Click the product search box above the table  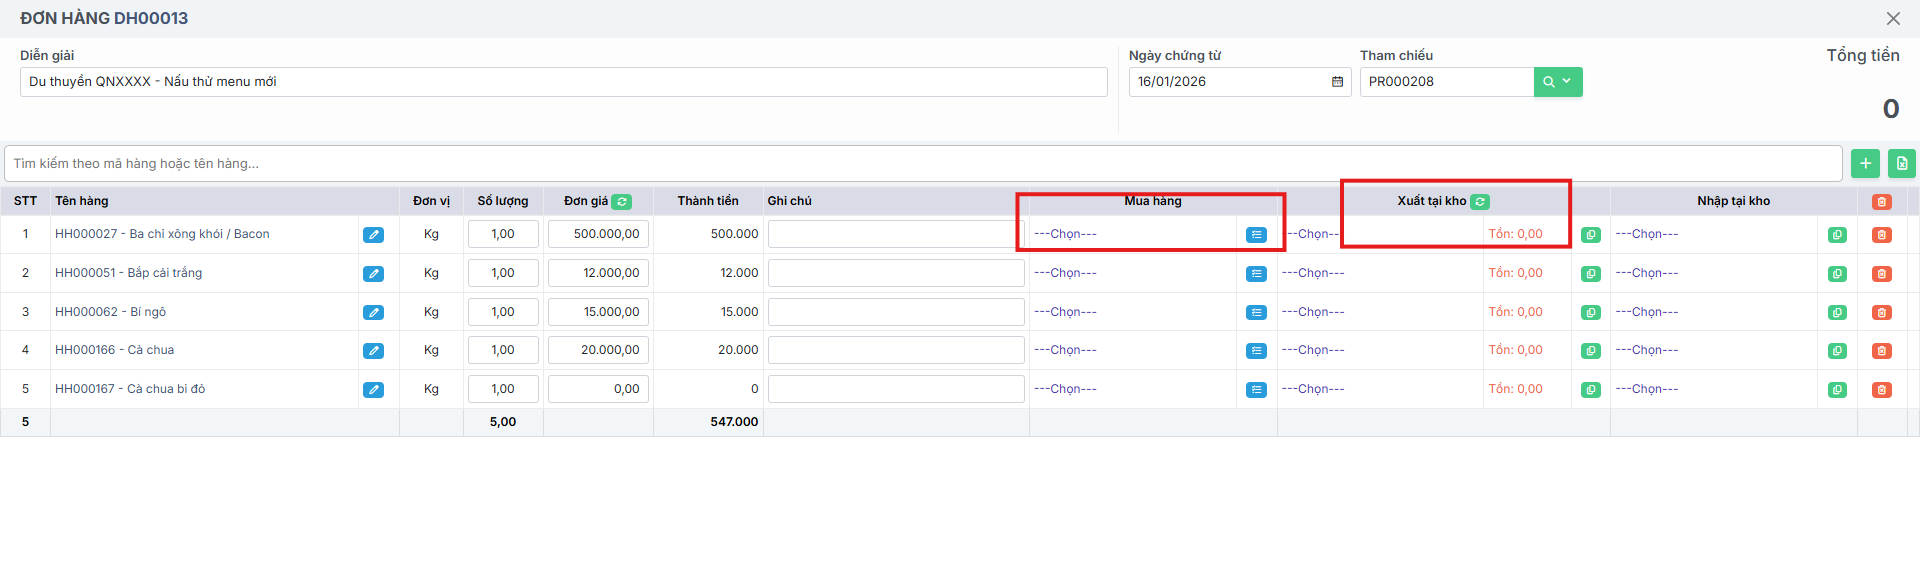922,163
